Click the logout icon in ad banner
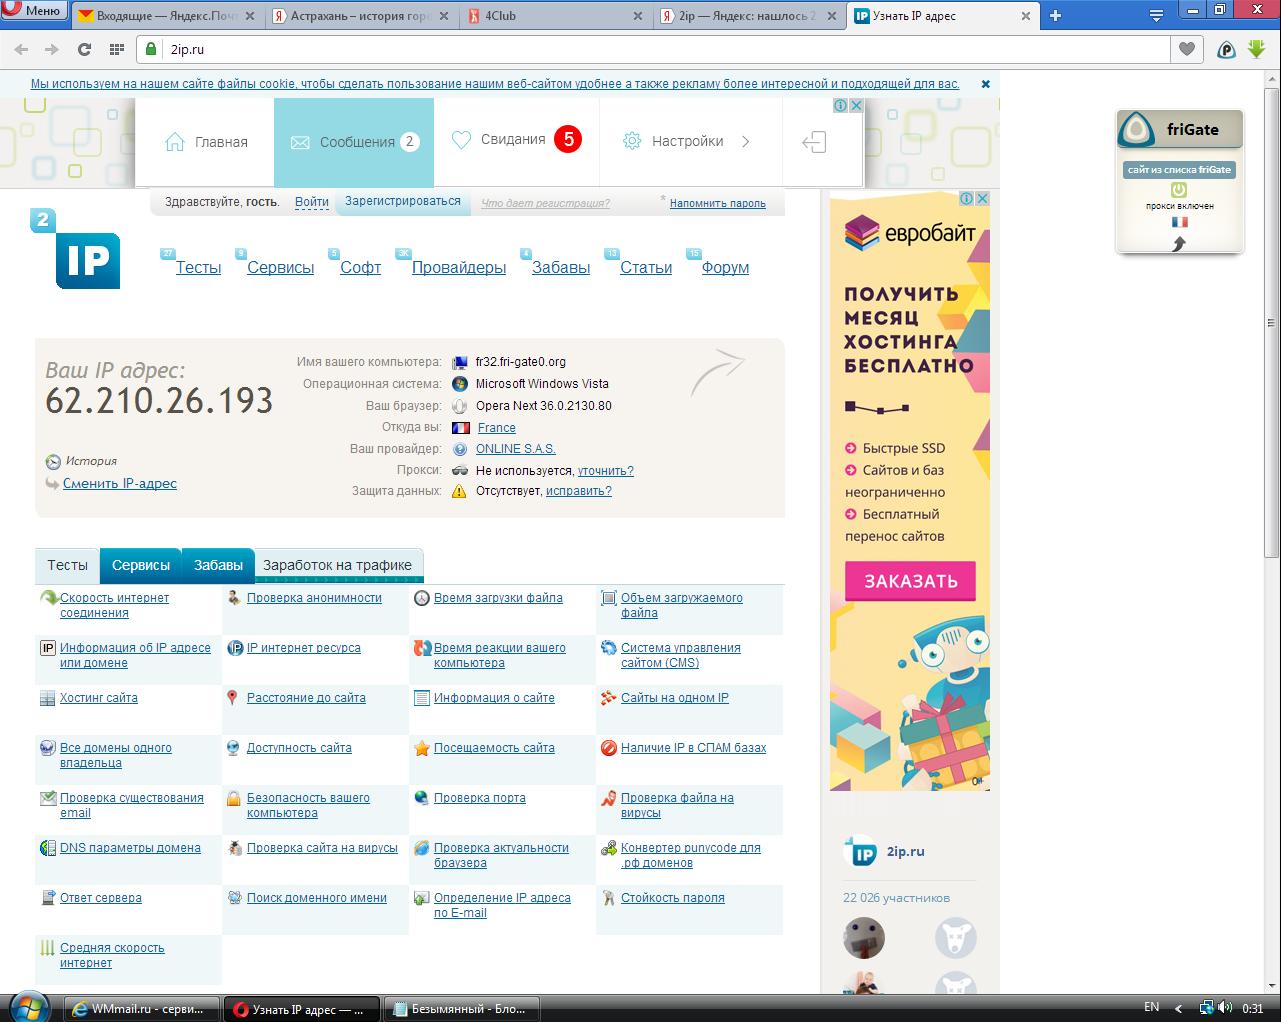The width and height of the screenshot is (1281, 1022). (x=814, y=142)
